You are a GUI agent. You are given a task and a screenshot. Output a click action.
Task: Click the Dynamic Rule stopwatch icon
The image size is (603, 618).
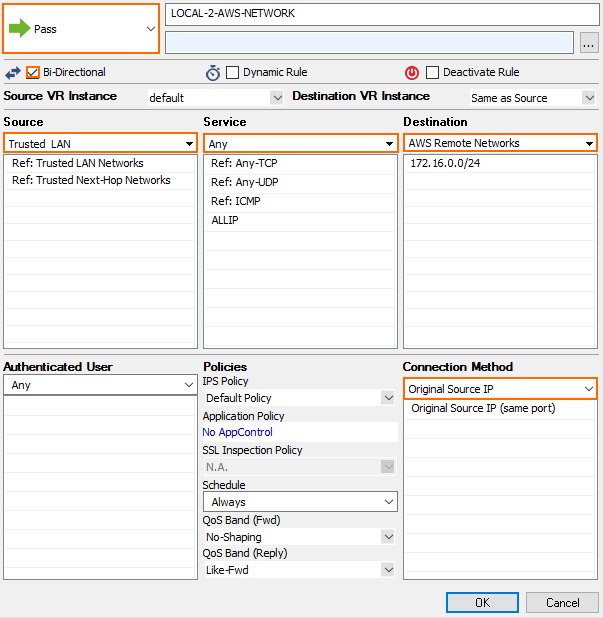tap(213, 73)
